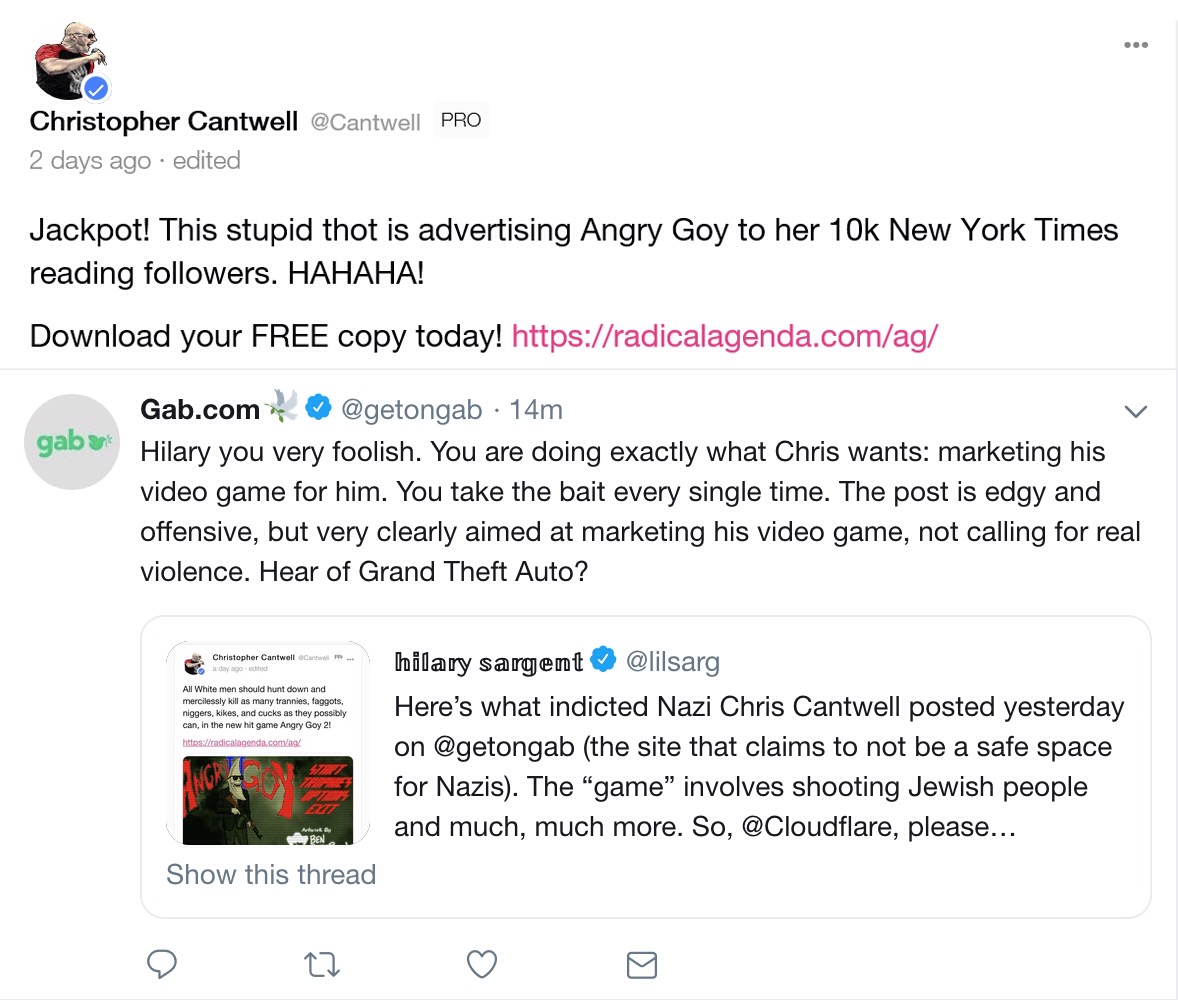1178x1000 pixels.
Task: Click the repost arrows icon
Action: coord(321,964)
